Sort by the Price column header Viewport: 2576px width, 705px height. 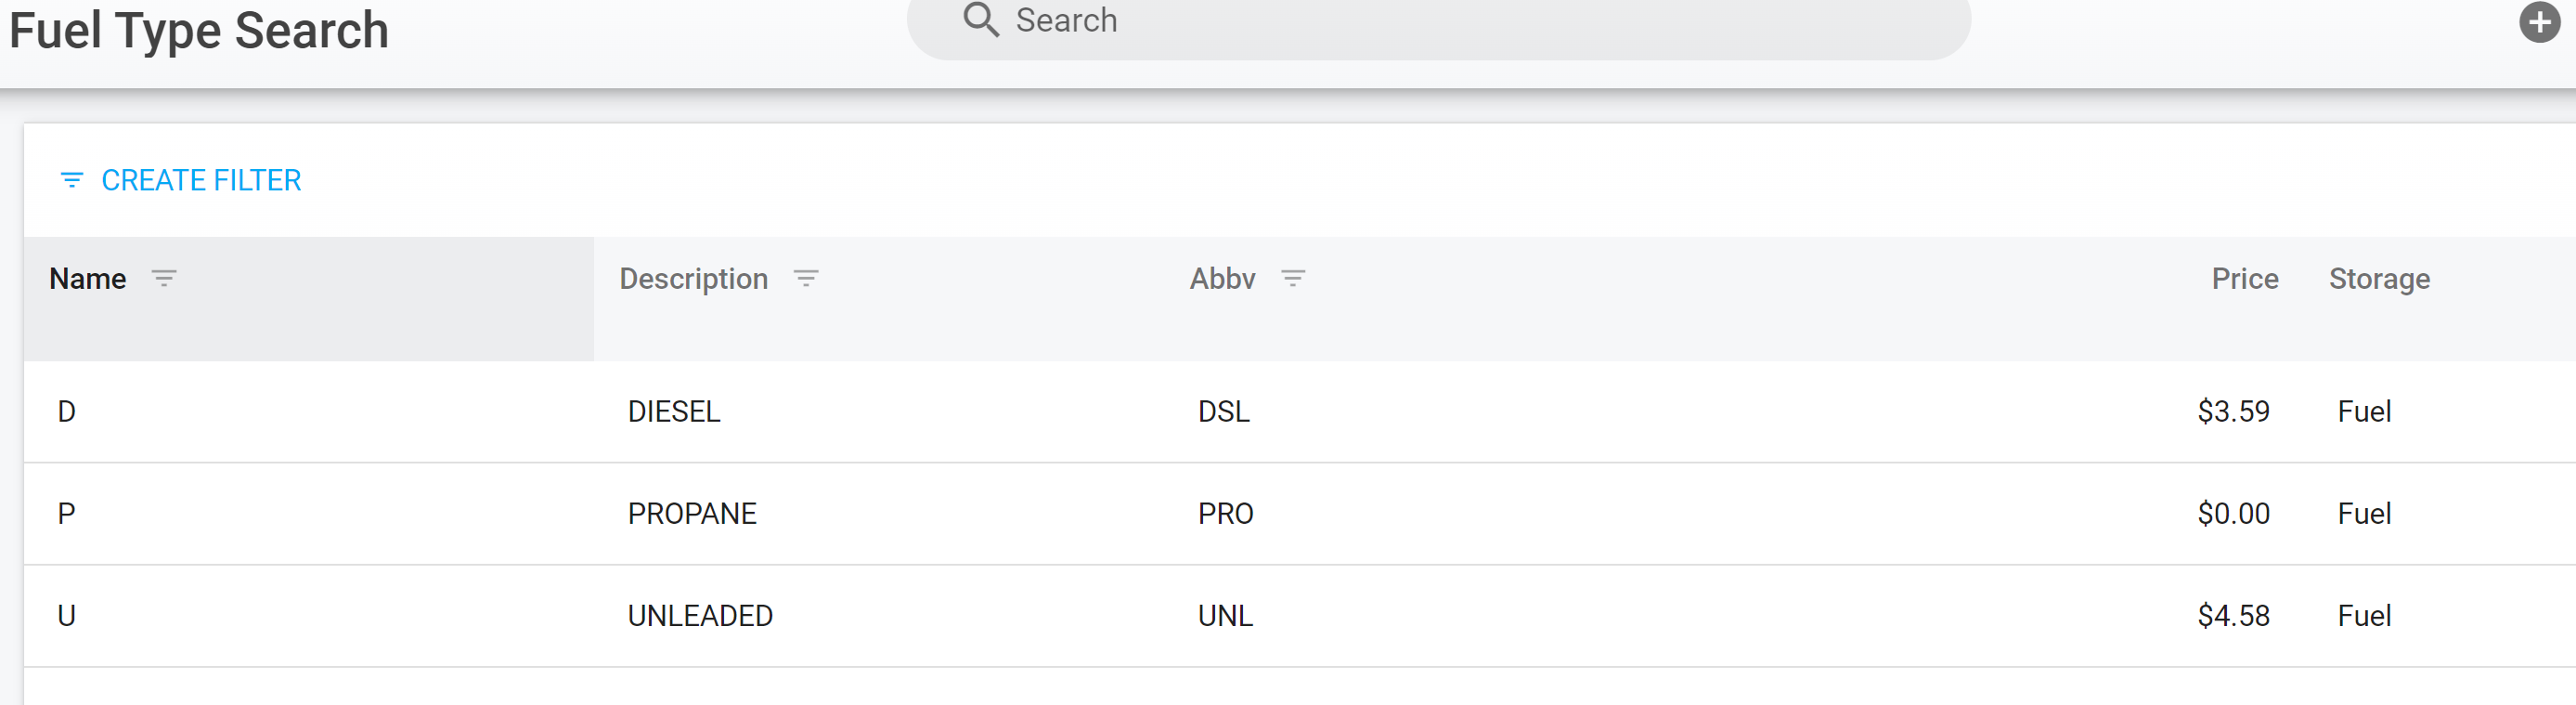pos(2244,279)
